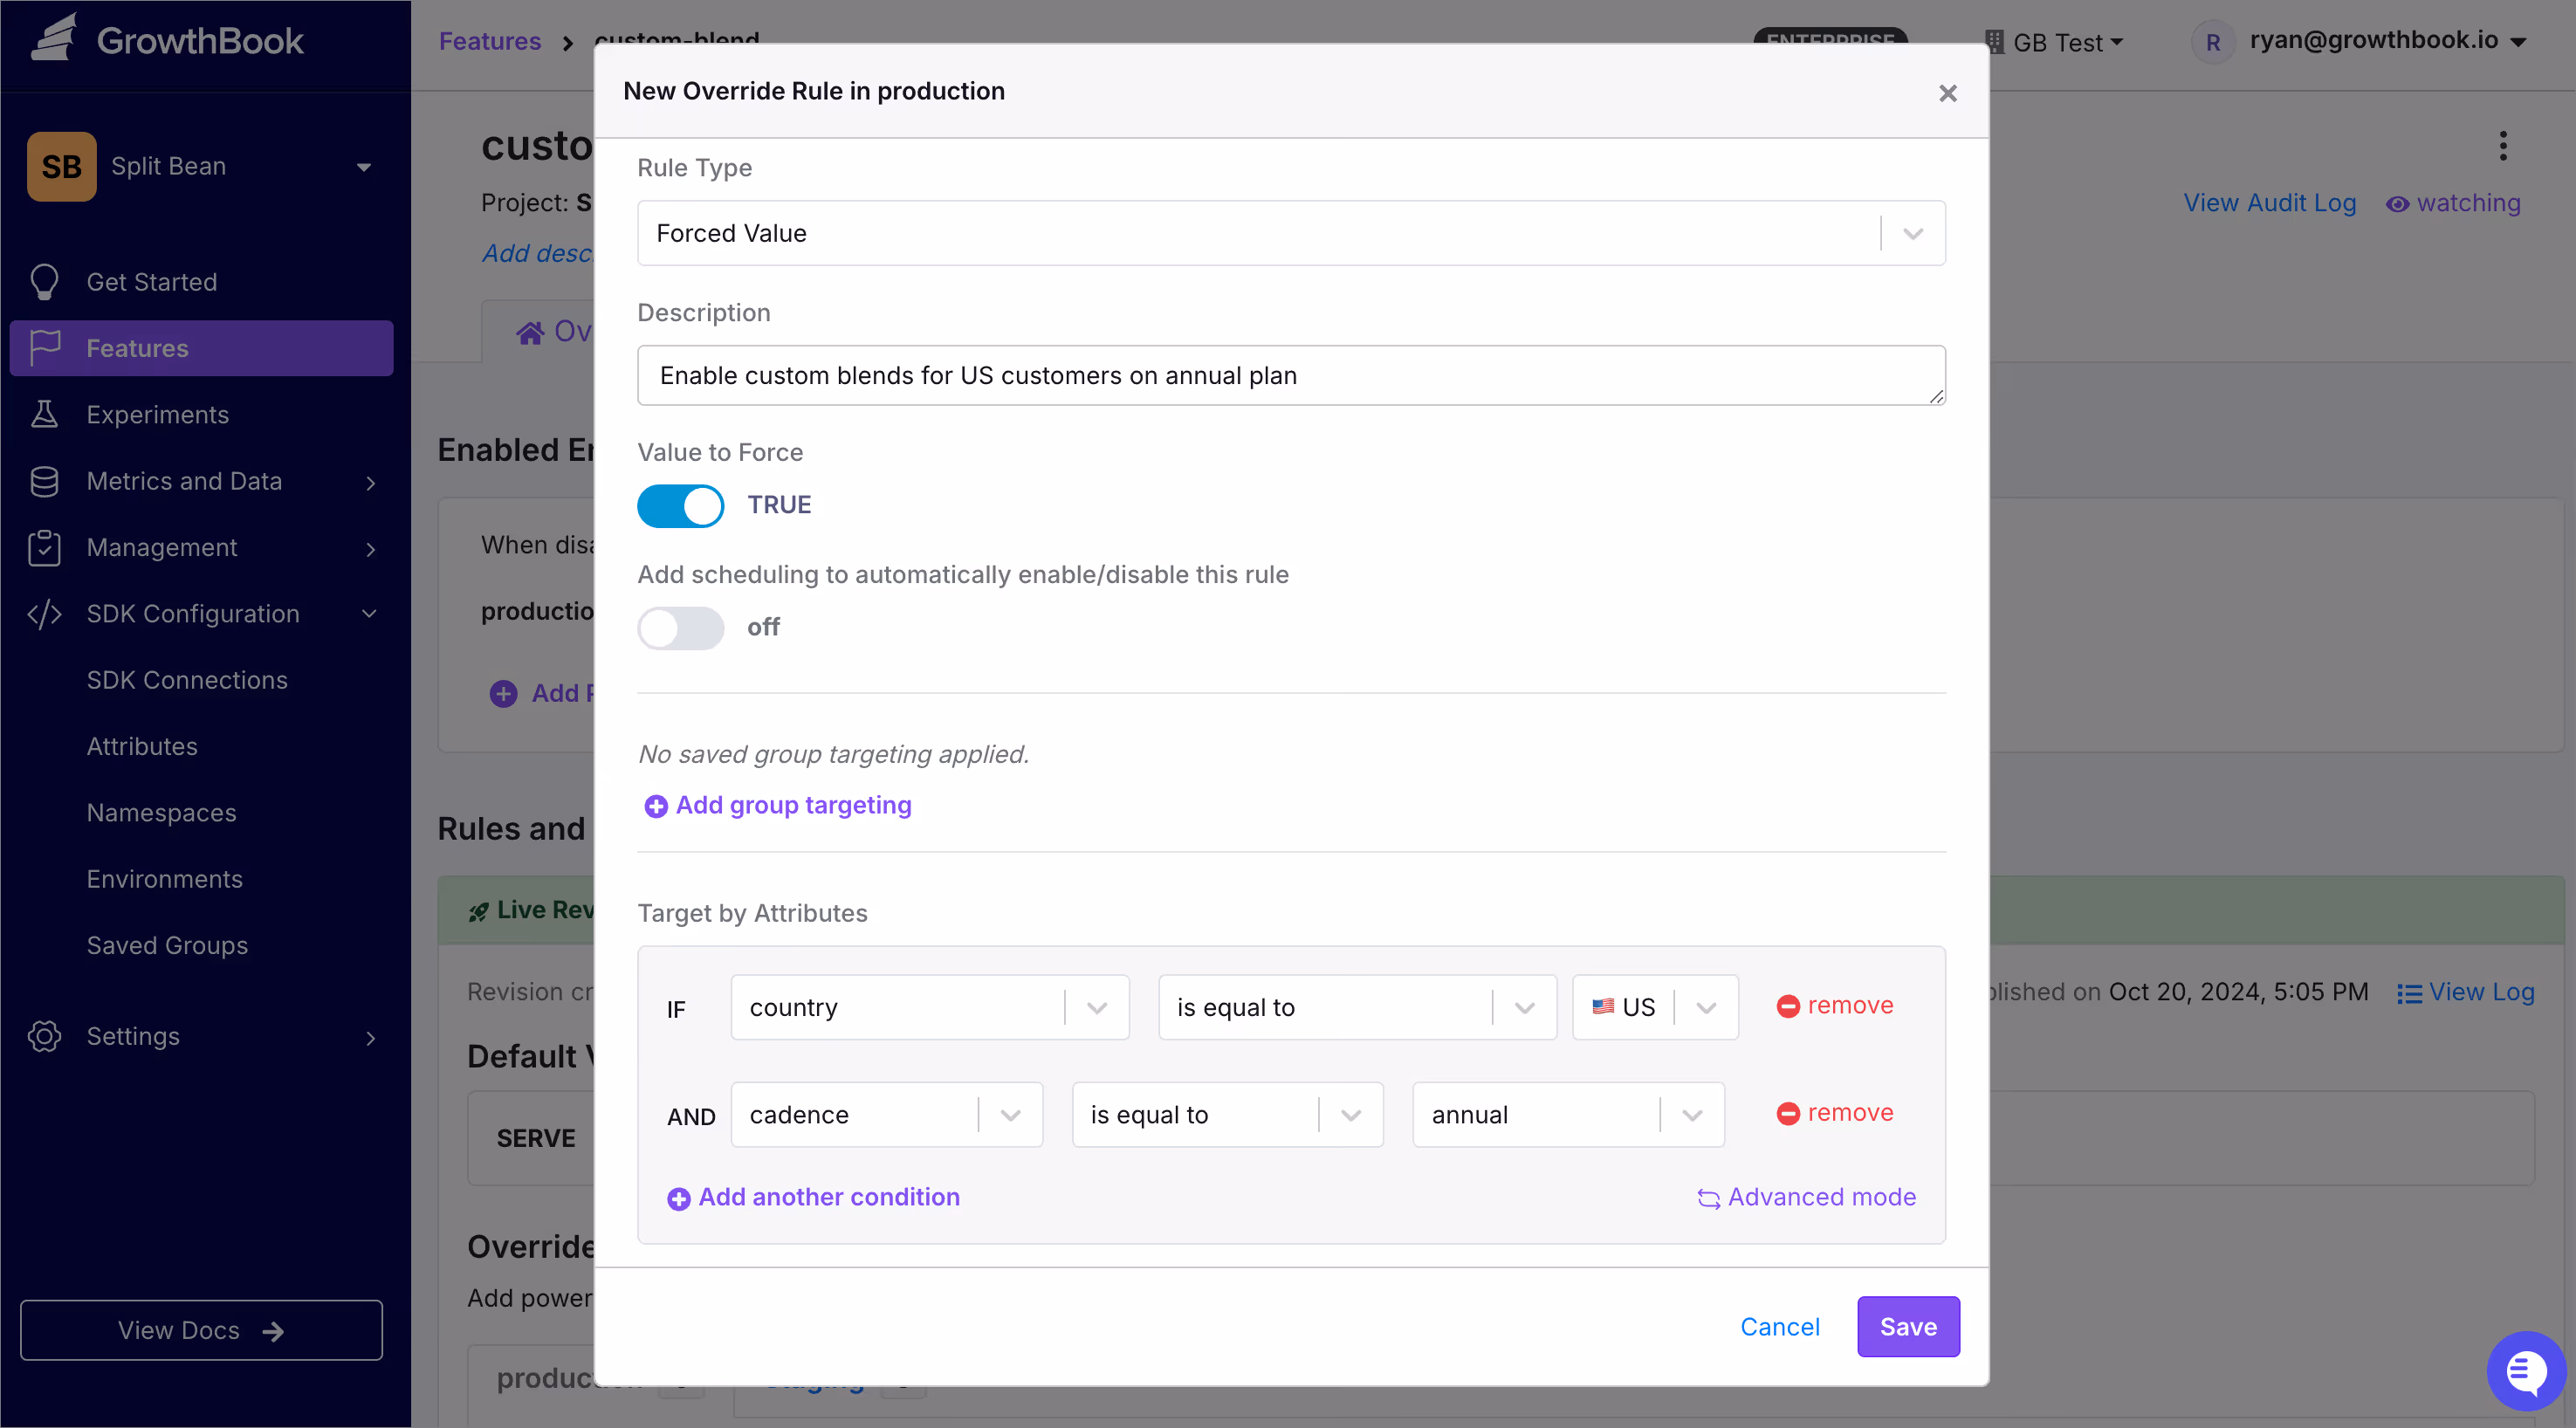Expand the country attribute dropdown
The height and width of the screenshot is (1428, 2576).
(1097, 1007)
